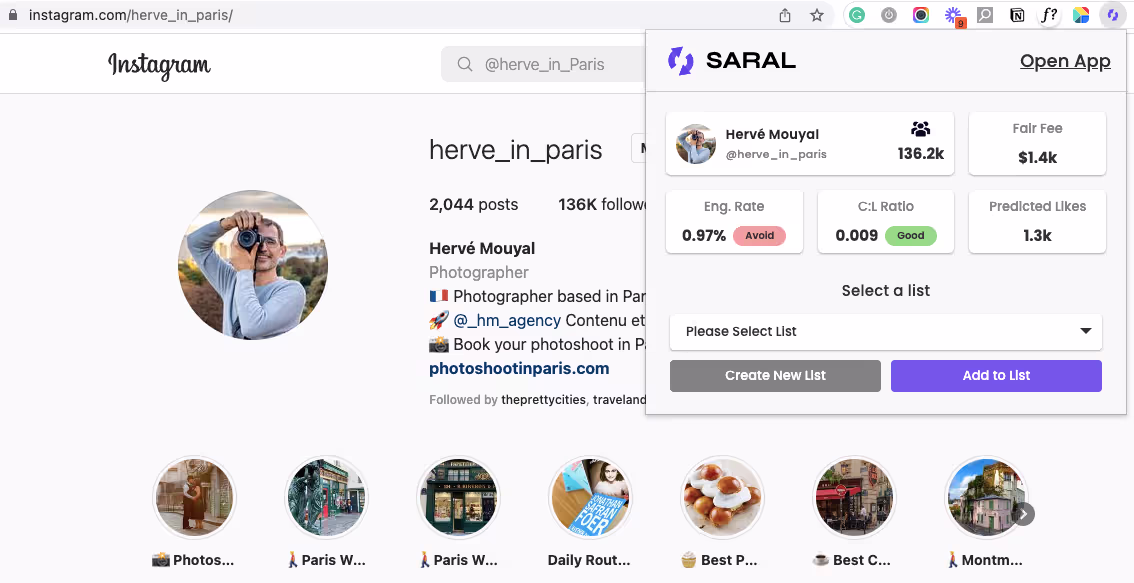Image resolution: width=1134 pixels, height=583 pixels.
Task: Visit the @_hm_agency profile link
Action: point(507,320)
